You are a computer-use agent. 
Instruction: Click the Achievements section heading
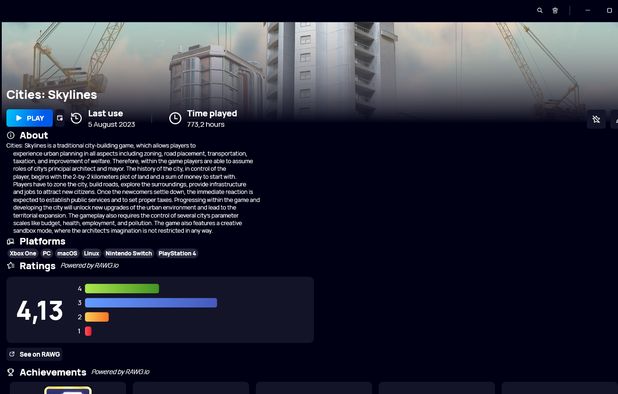pos(53,372)
